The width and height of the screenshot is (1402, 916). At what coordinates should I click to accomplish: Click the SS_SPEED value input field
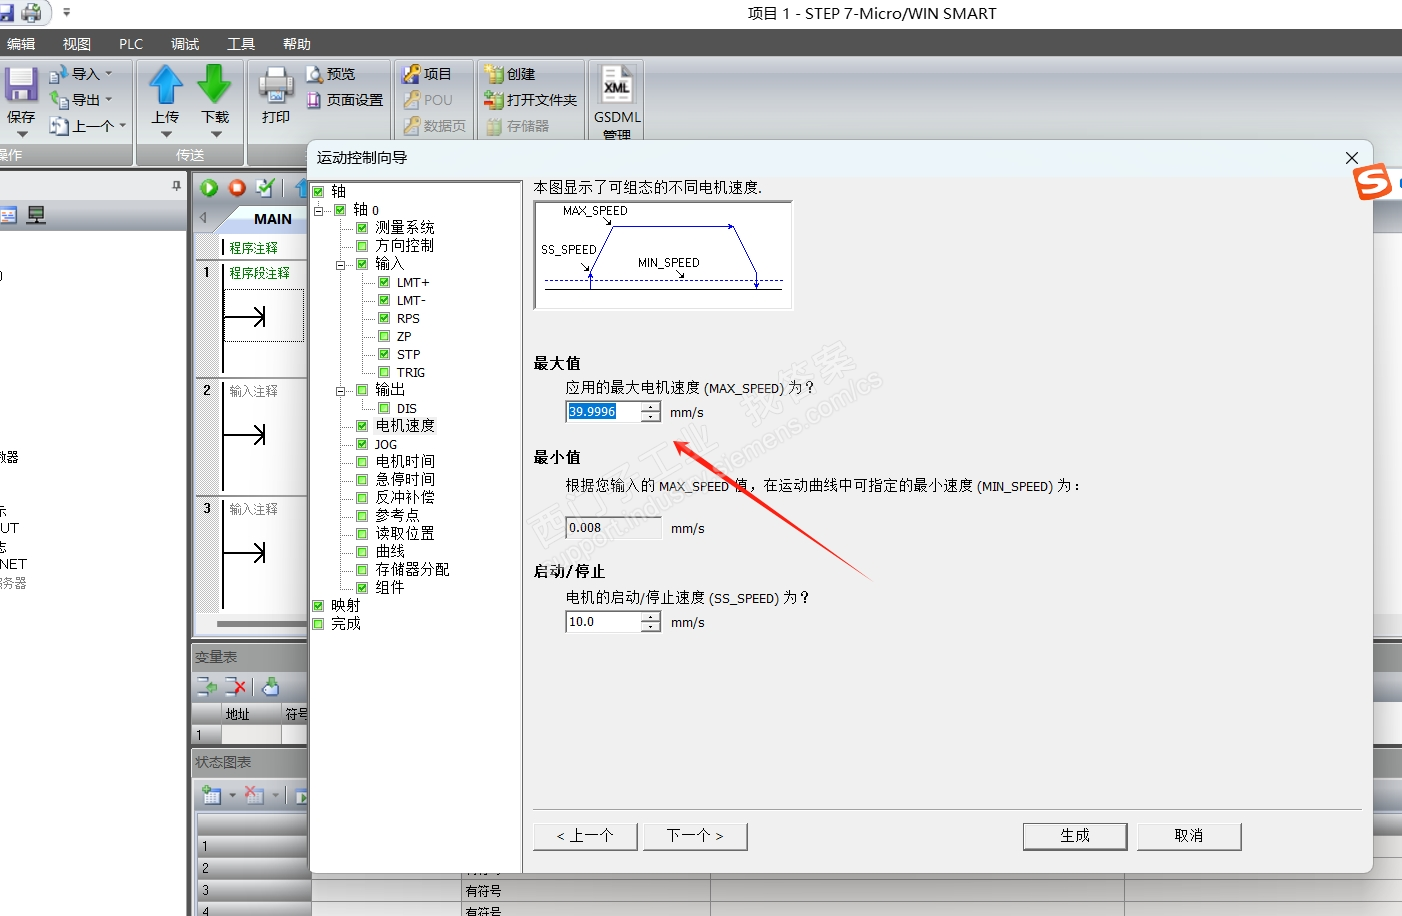click(x=604, y=622)
